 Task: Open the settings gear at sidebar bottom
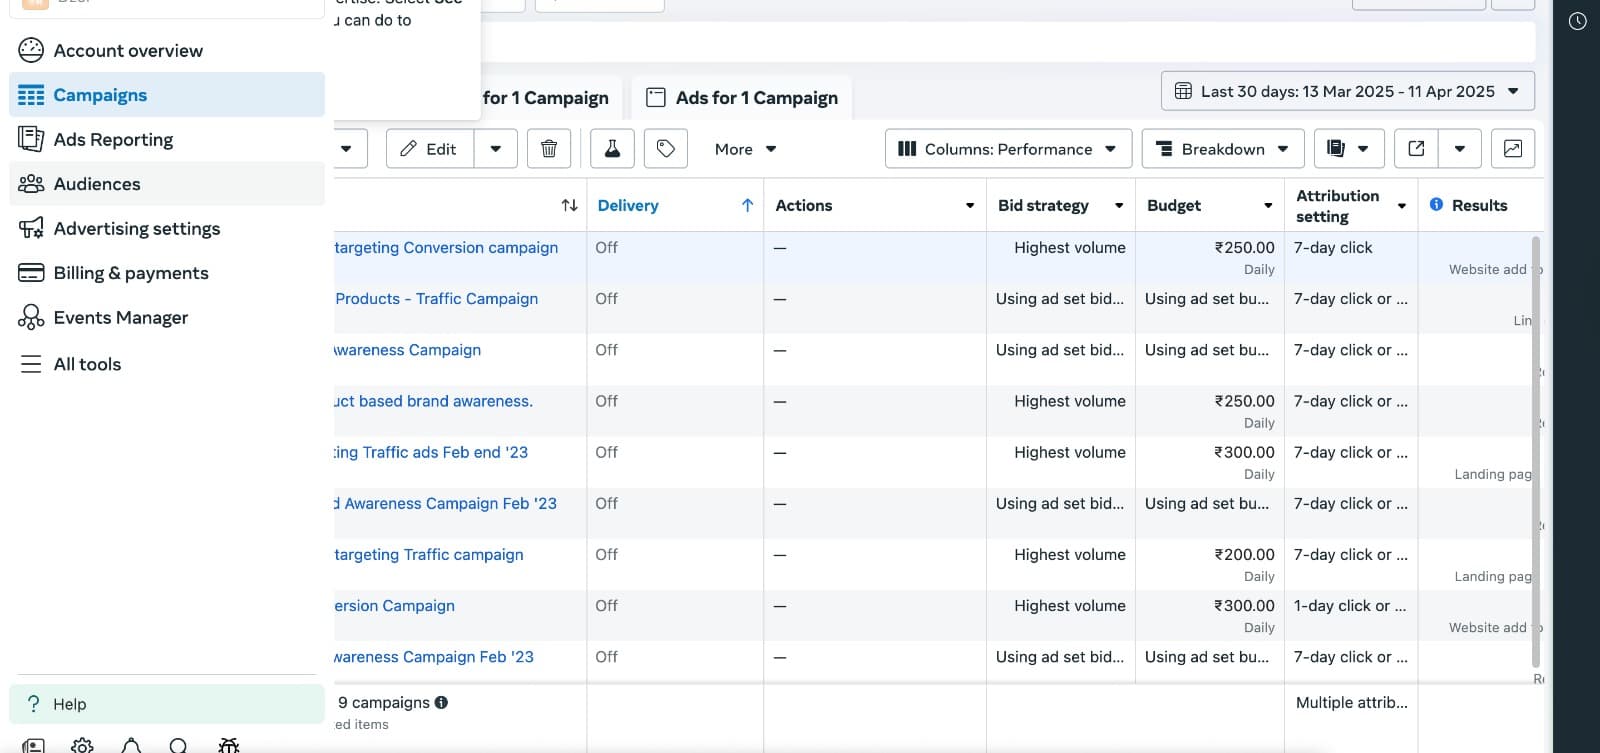tap(82, 746)
